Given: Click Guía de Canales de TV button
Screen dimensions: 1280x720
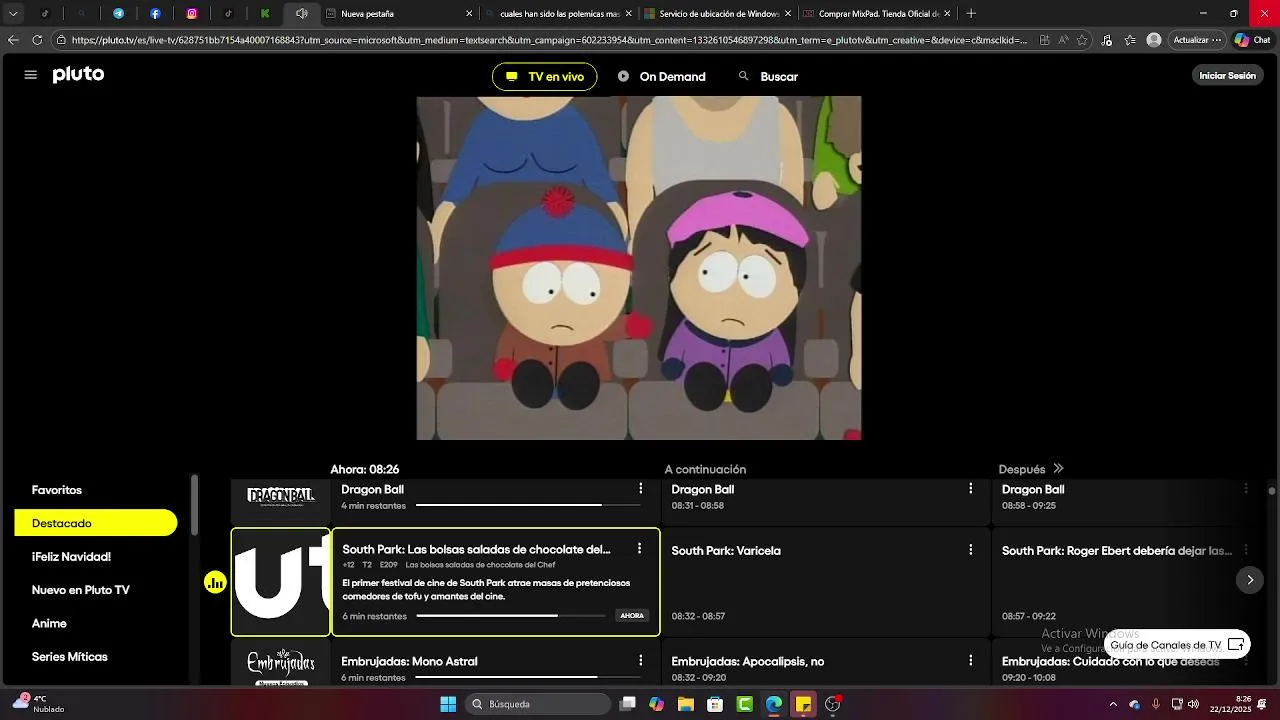Looking at the screenshot, I should coord(1177,645).
